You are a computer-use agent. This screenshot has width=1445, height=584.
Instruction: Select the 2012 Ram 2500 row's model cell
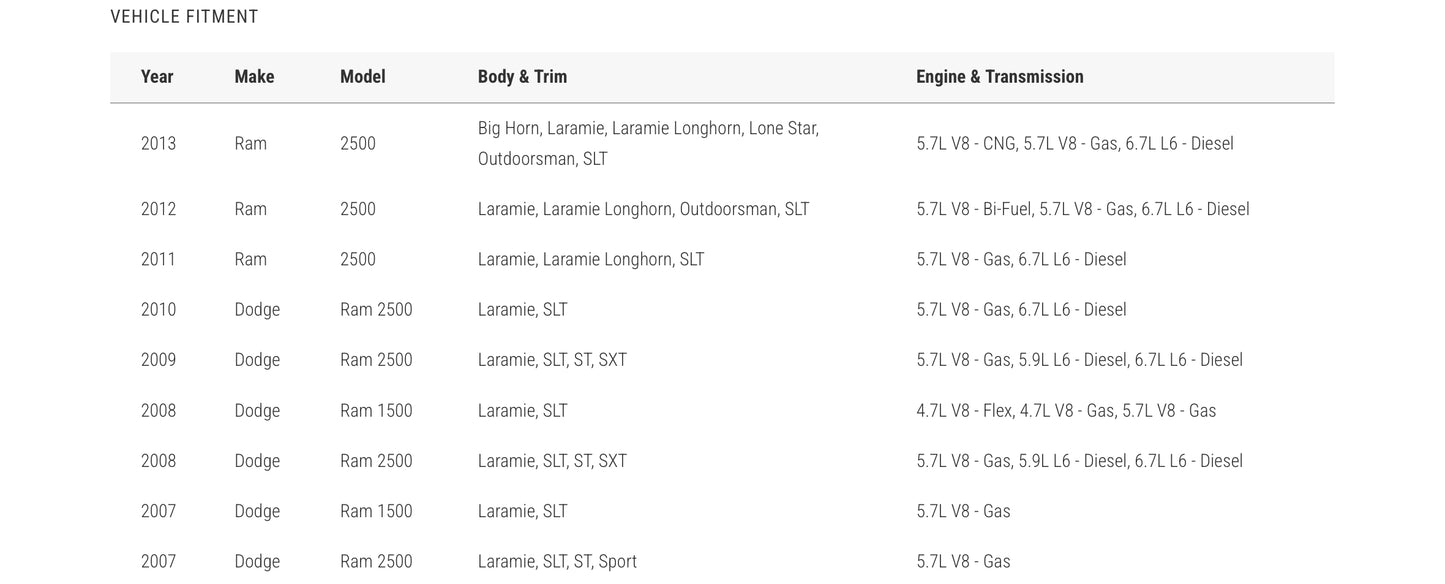tap(358, 210)
